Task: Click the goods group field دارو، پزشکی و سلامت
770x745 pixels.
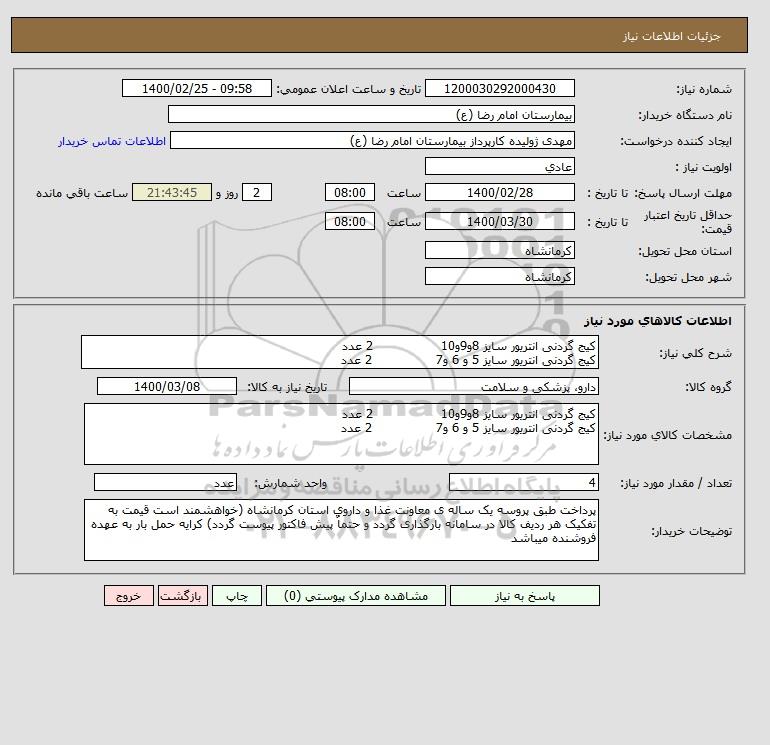Action: (x=473, y=386)
